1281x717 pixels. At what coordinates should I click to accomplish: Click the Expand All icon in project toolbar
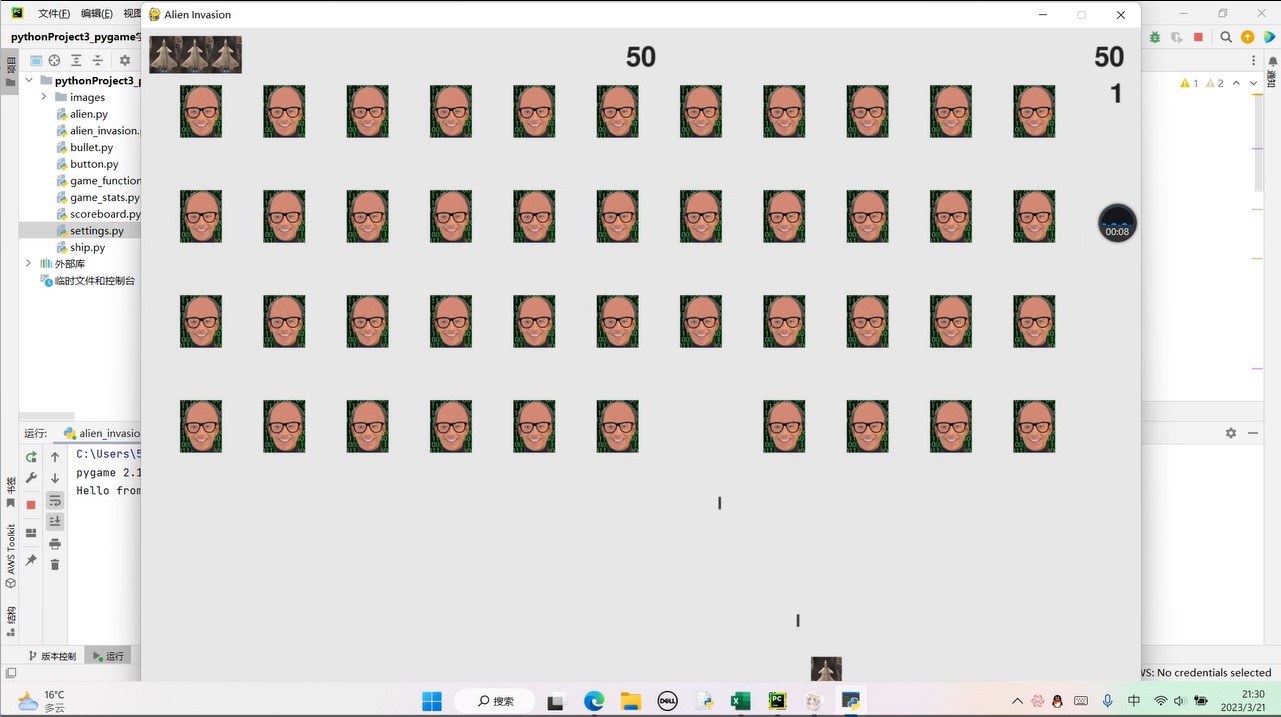click(76, 61)
